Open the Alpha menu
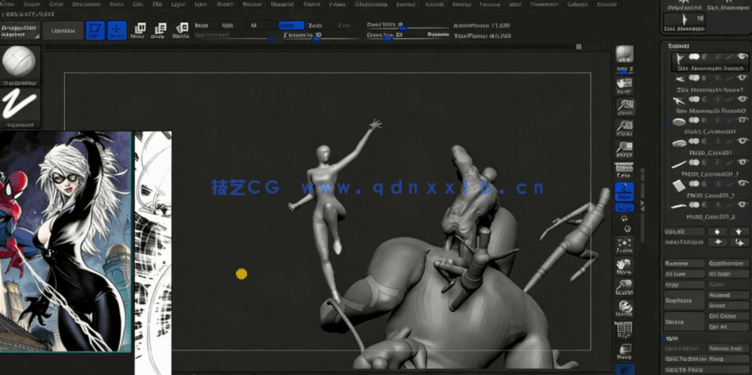Image resolution: width=752 pixels, height=375 pixels. click(x=8, y=4)
